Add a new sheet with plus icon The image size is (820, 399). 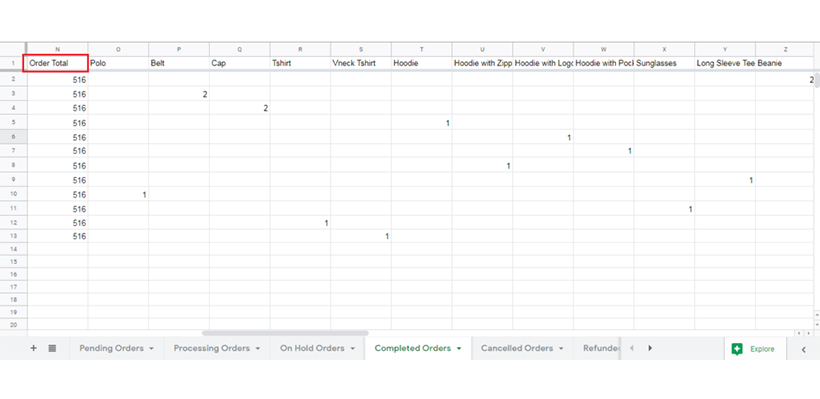[33, 348]
